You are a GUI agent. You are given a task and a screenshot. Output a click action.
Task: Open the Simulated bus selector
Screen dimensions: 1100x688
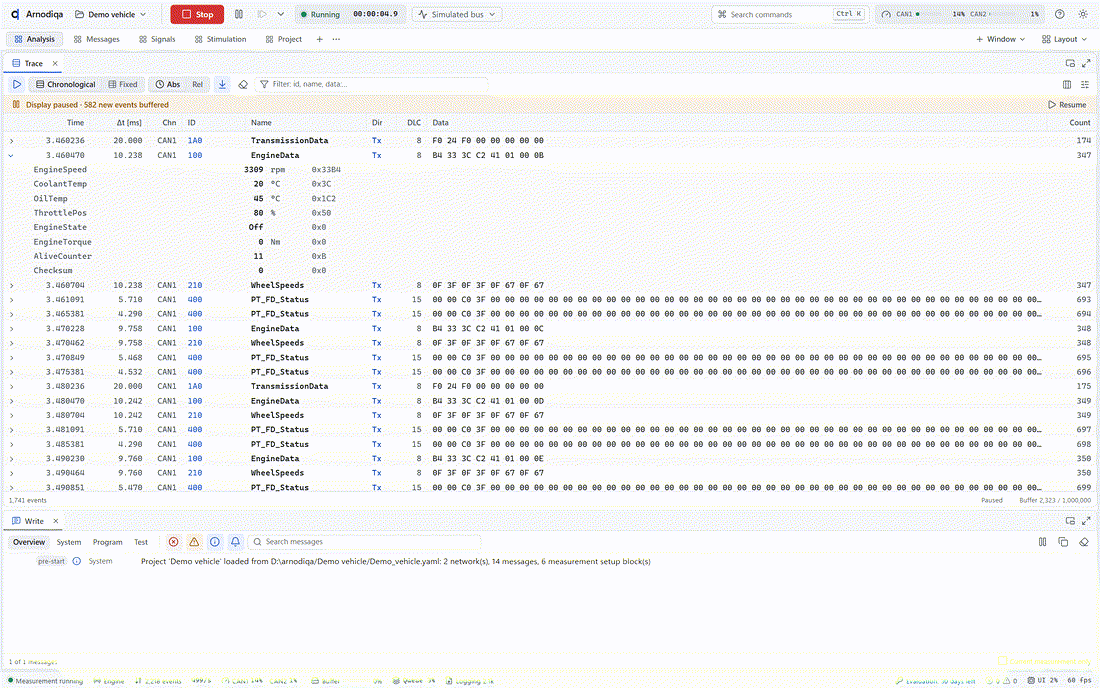point(457,14)
